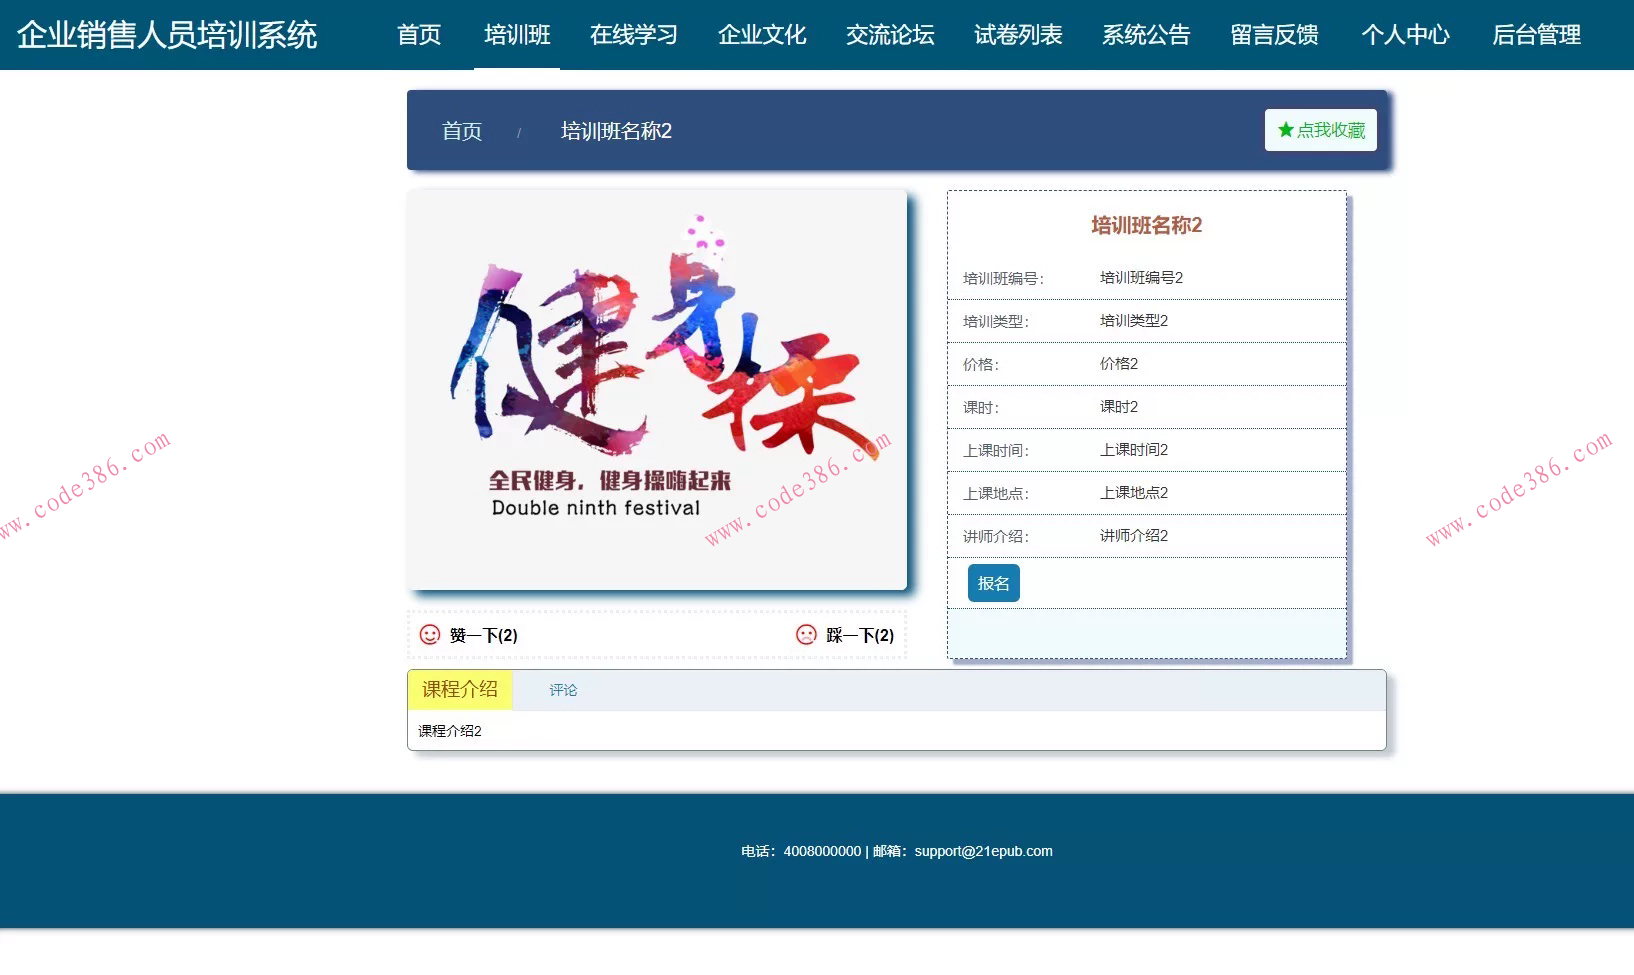This screenshot has height=975, width=1634.
Task: Select the 课程介绍 tab
Action: [459, 689]
